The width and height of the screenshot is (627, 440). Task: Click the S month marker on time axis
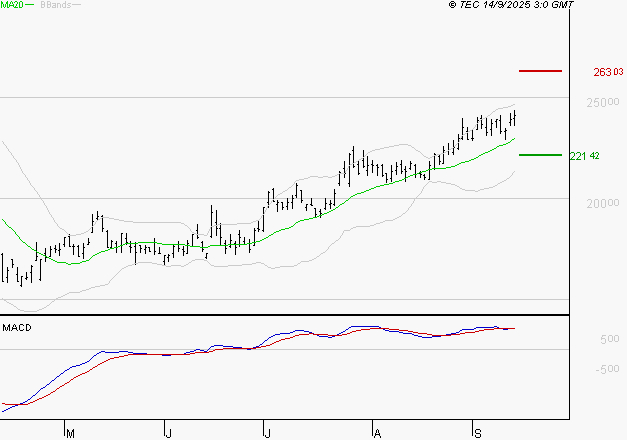pyautogui.click(x=478, y=433)
